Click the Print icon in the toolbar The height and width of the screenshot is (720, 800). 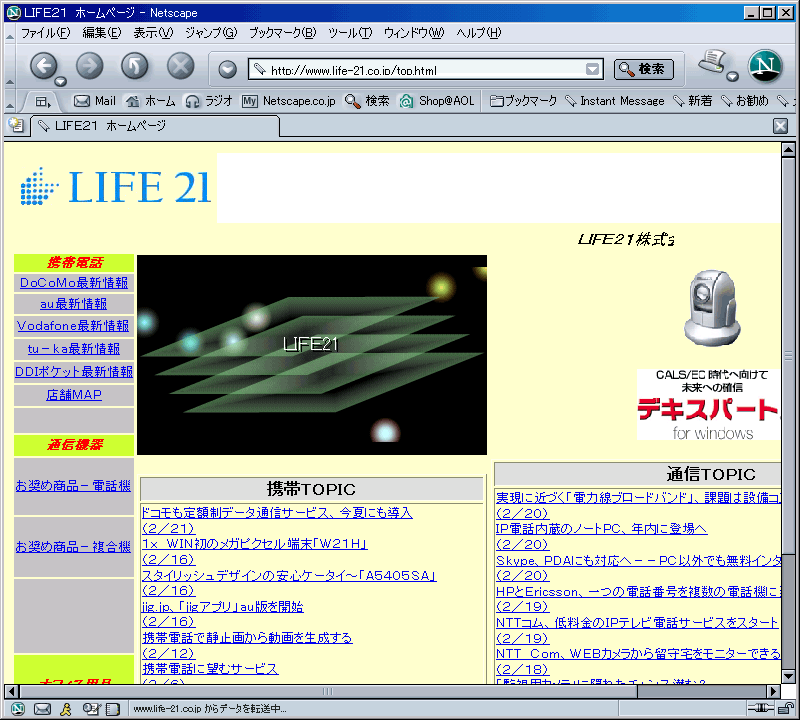(x=713, y=62)
